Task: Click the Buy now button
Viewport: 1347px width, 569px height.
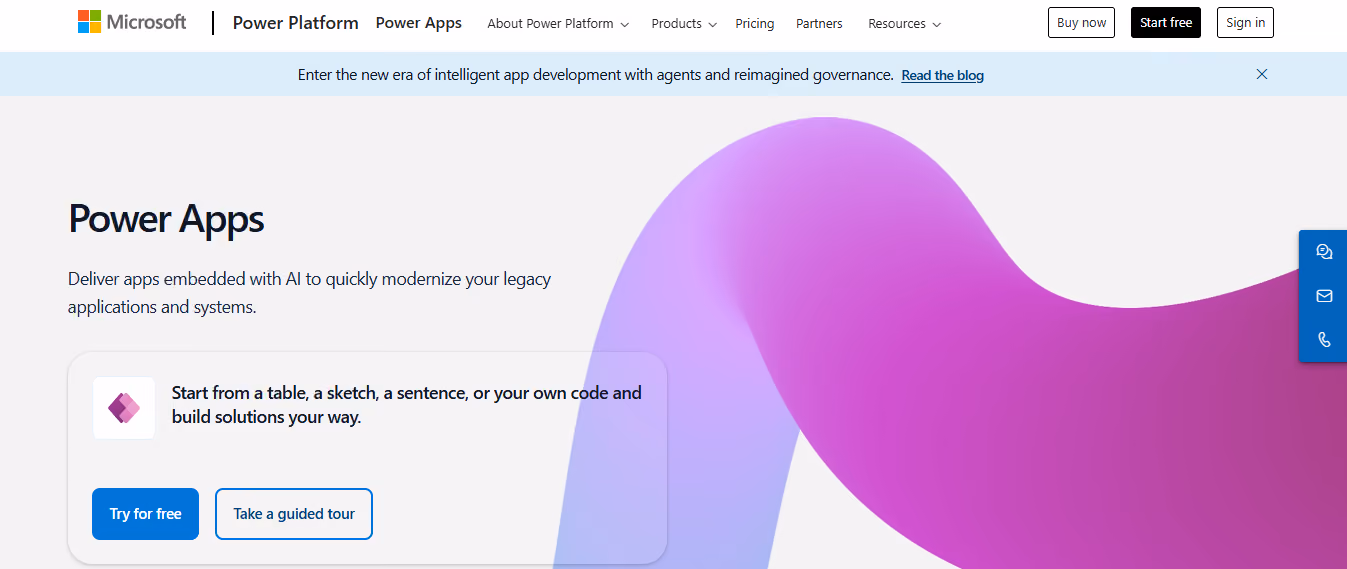Action: [x=1081, y=22]
